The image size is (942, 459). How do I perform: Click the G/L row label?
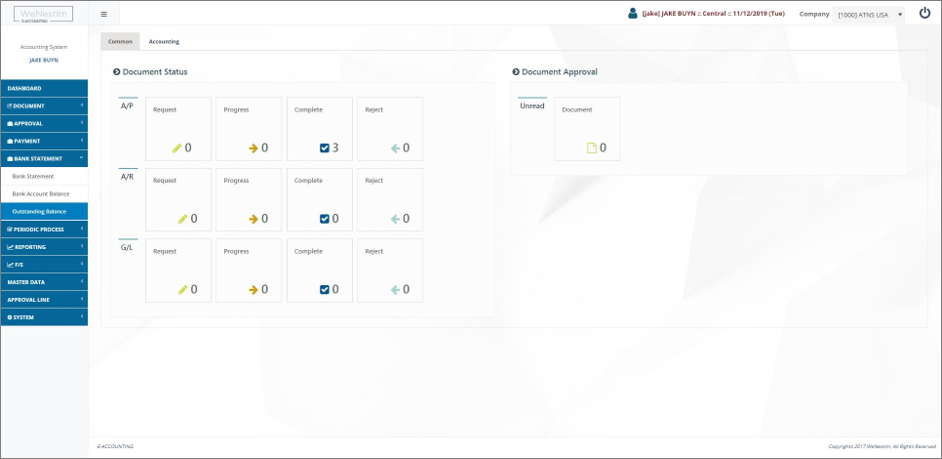(127, 248)
